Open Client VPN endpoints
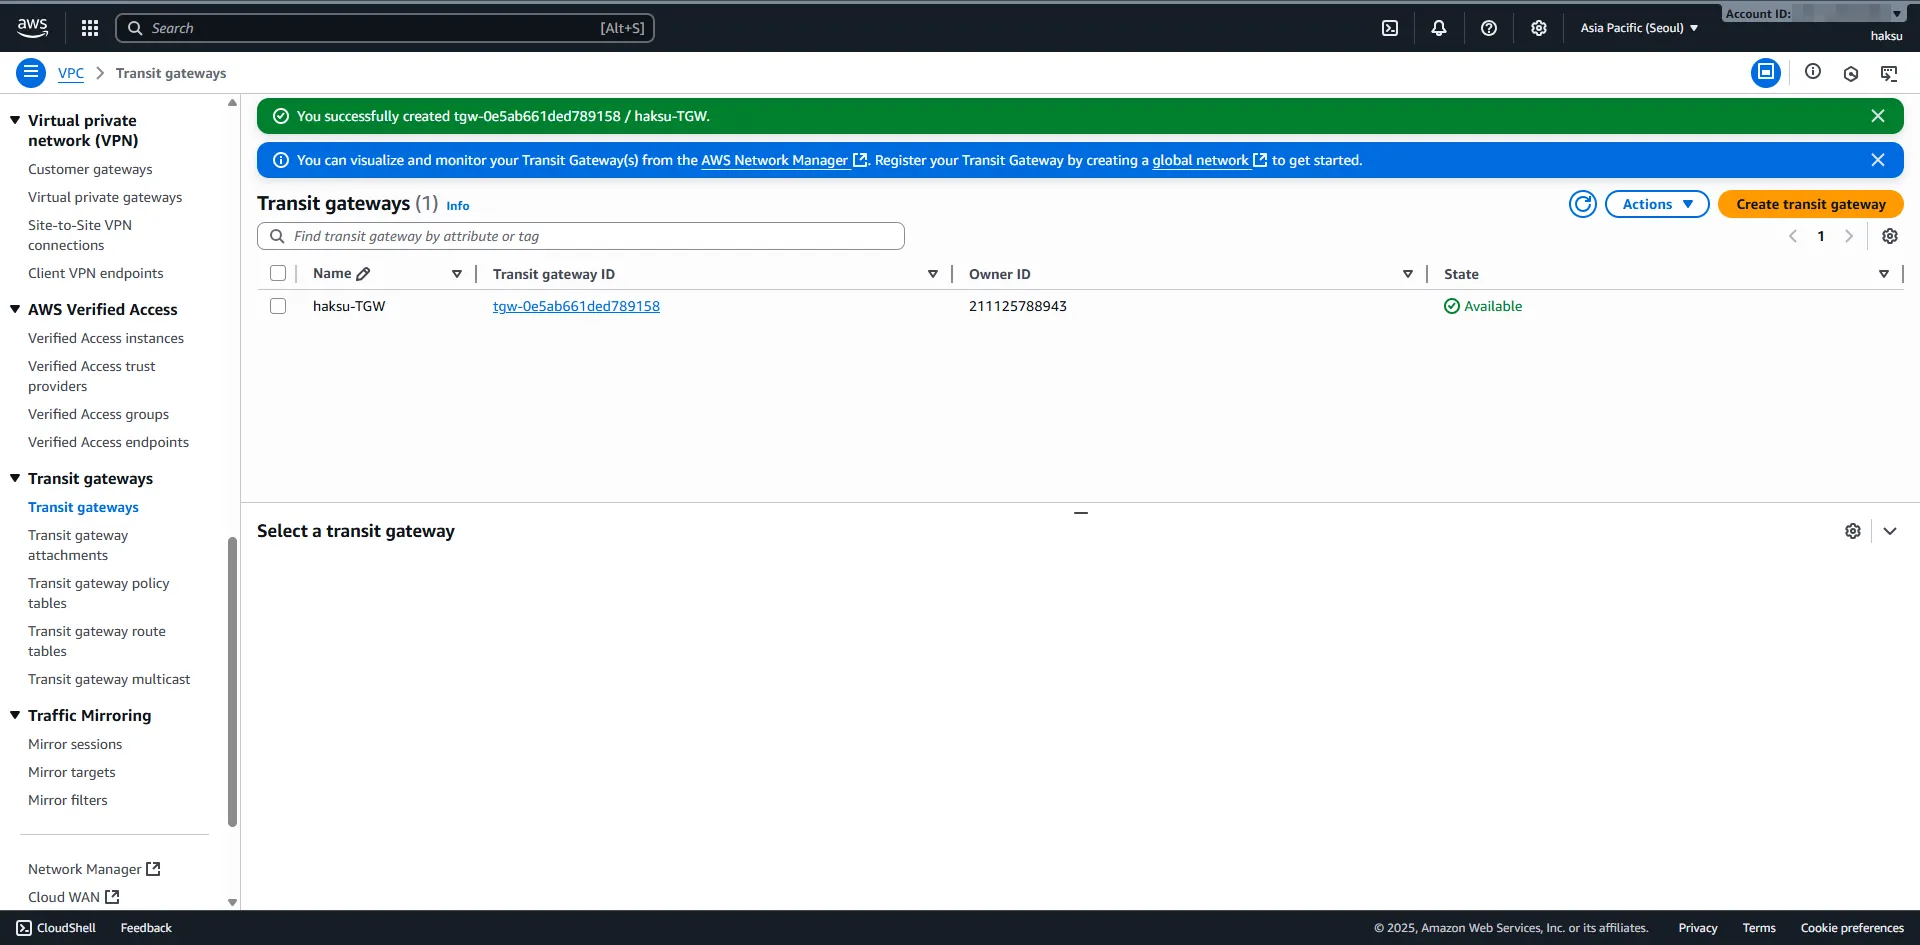This screenshot has height=945, width=1920. coord(95,273)
